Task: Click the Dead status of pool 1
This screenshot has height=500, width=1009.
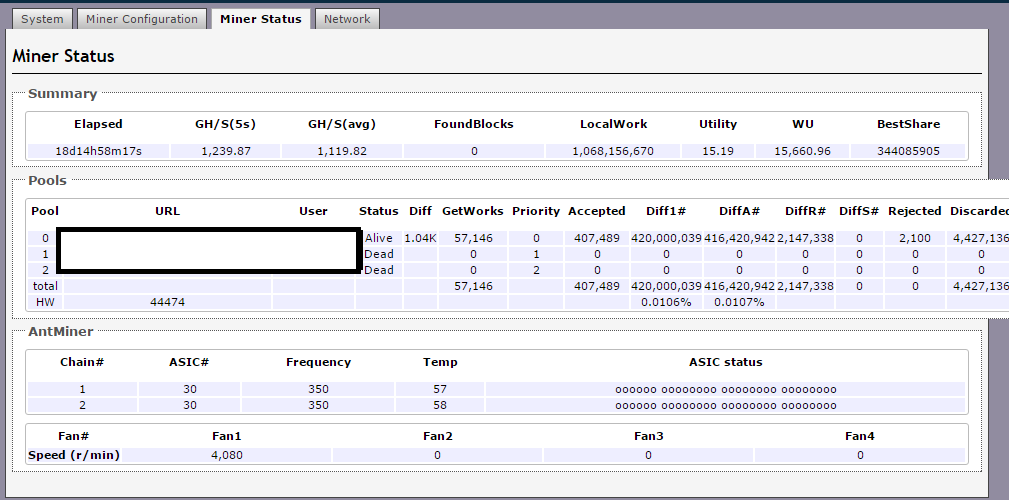Action: tap(379, 254)
